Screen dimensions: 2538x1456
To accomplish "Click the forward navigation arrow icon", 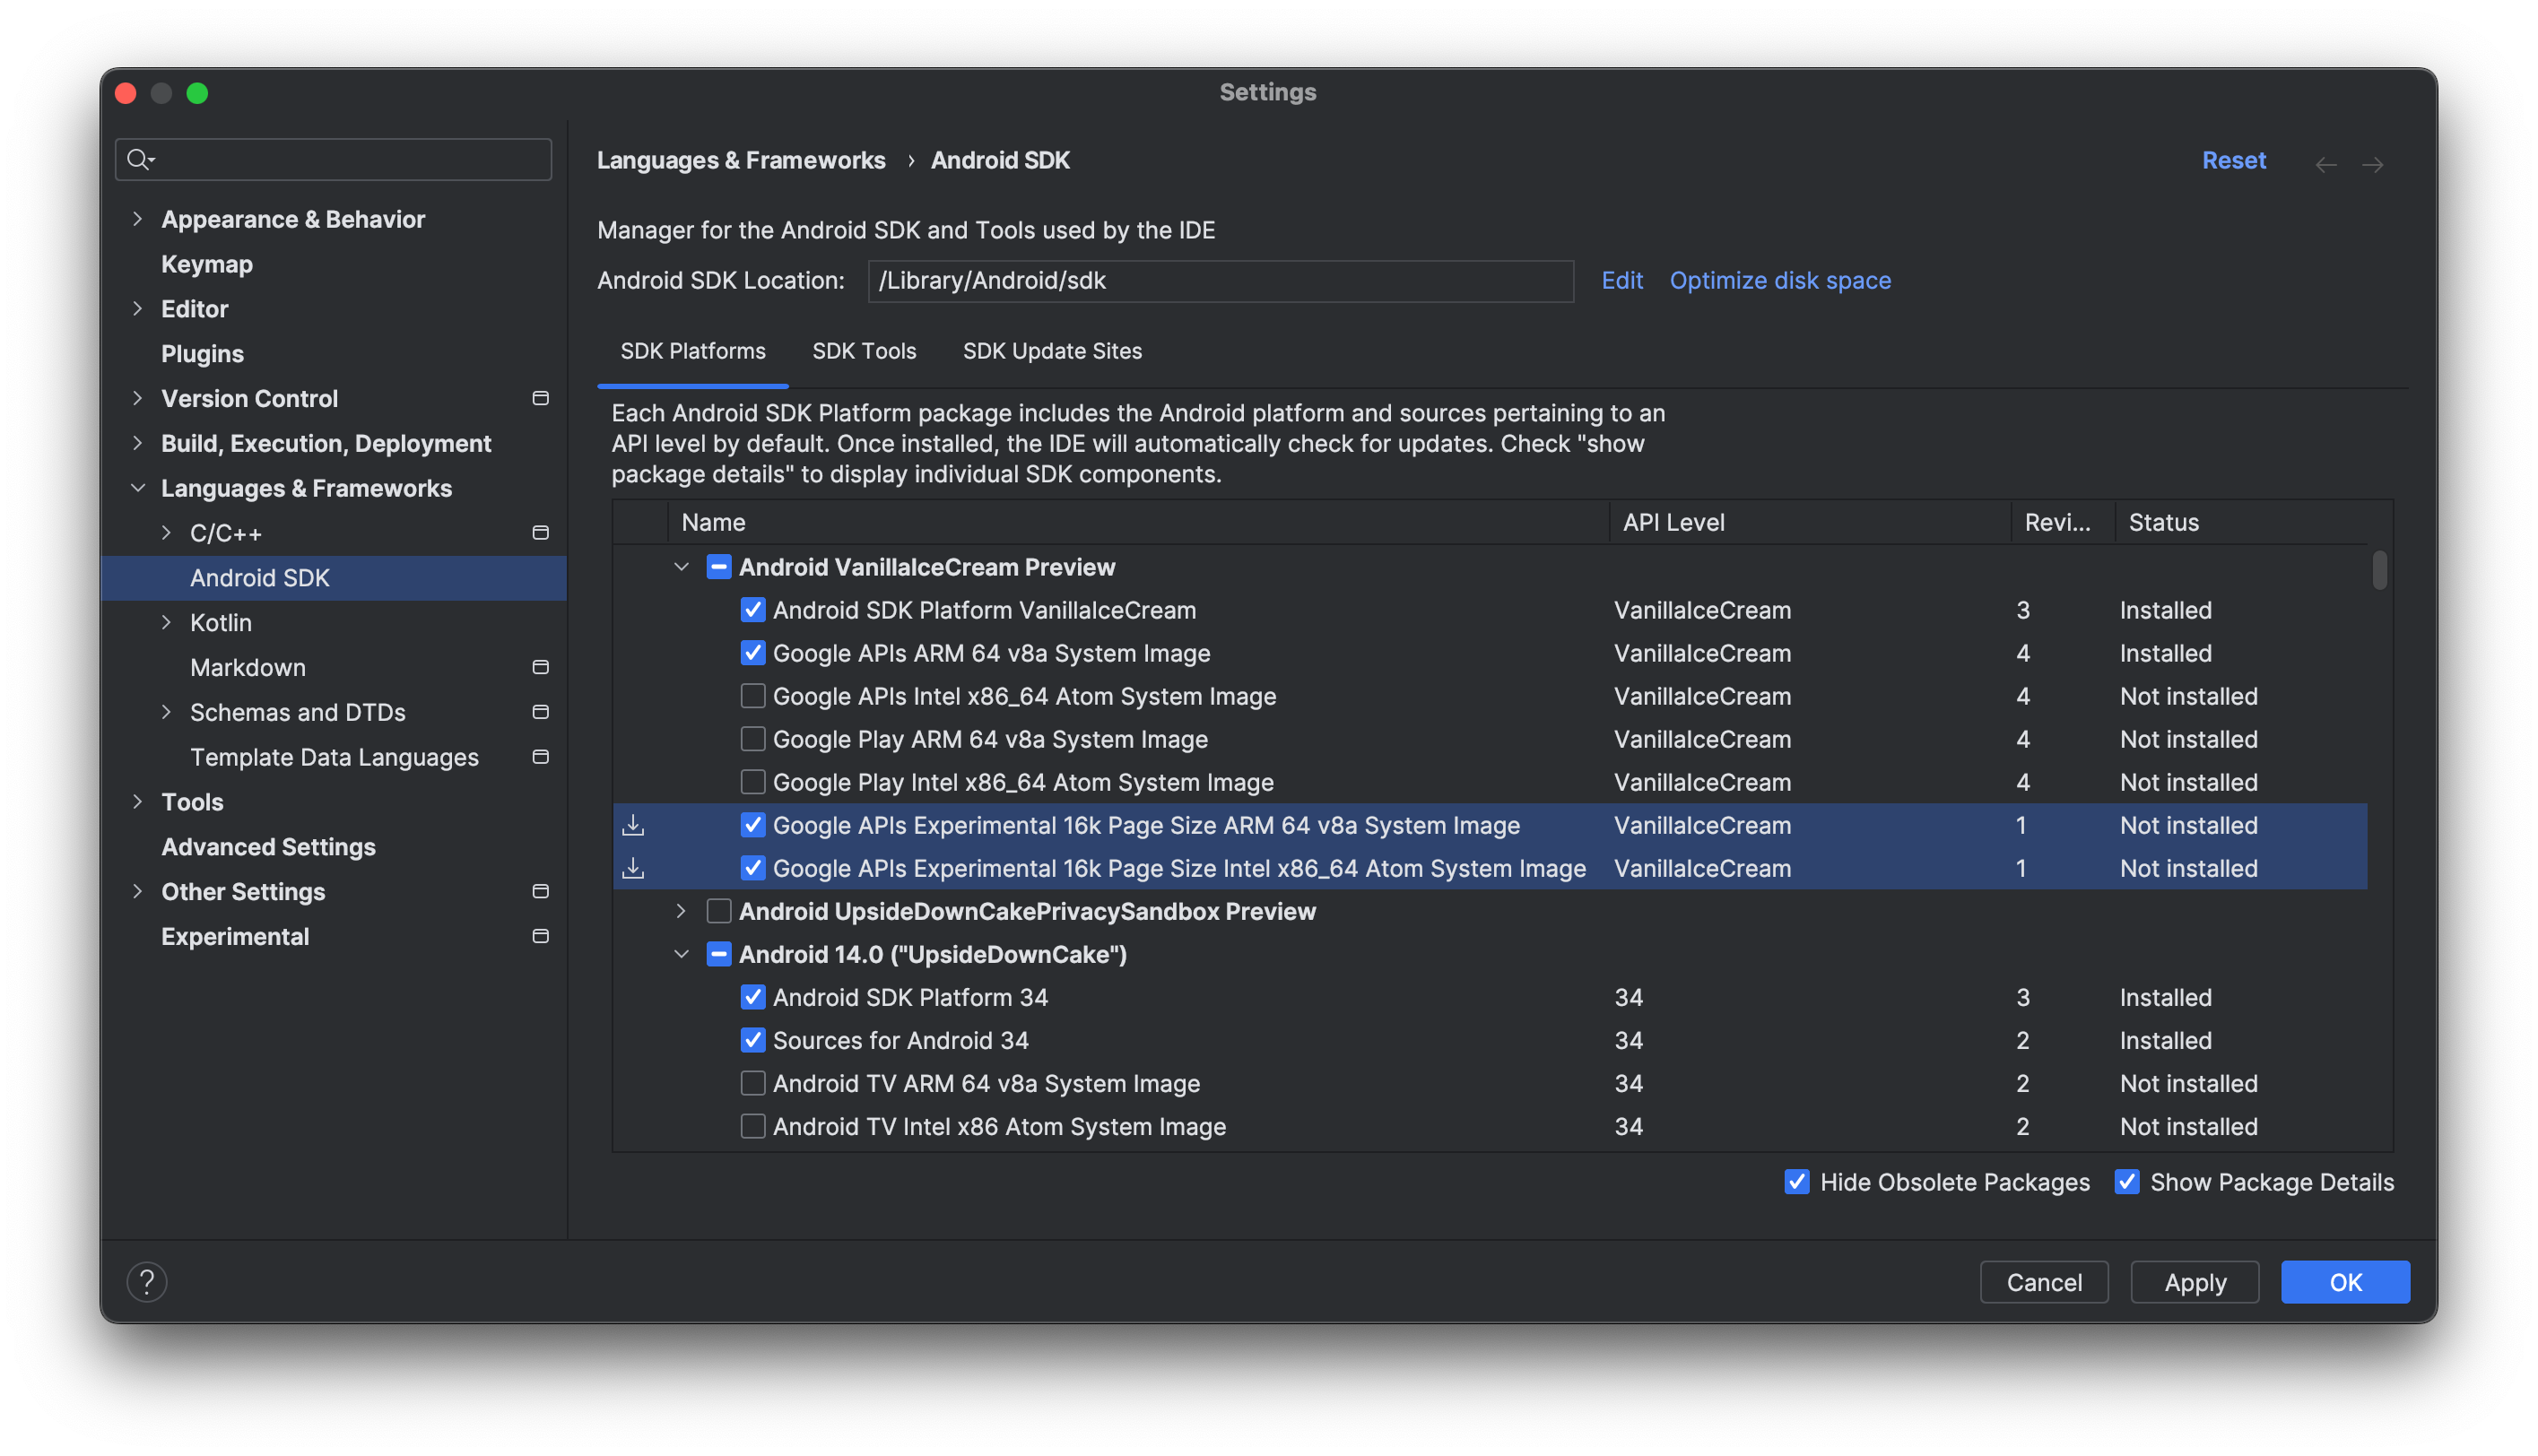I will pos(2372,160).
